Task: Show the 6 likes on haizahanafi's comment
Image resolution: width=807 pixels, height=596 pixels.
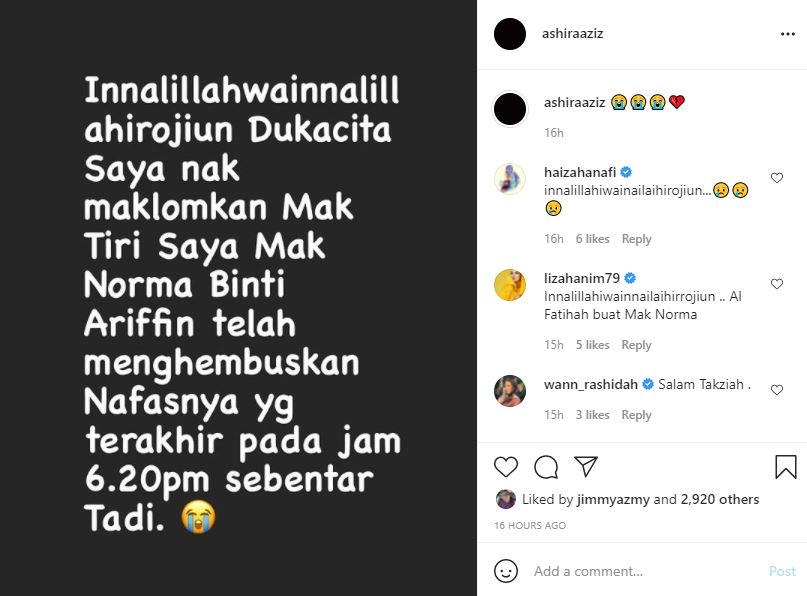Action: (592, 239)
